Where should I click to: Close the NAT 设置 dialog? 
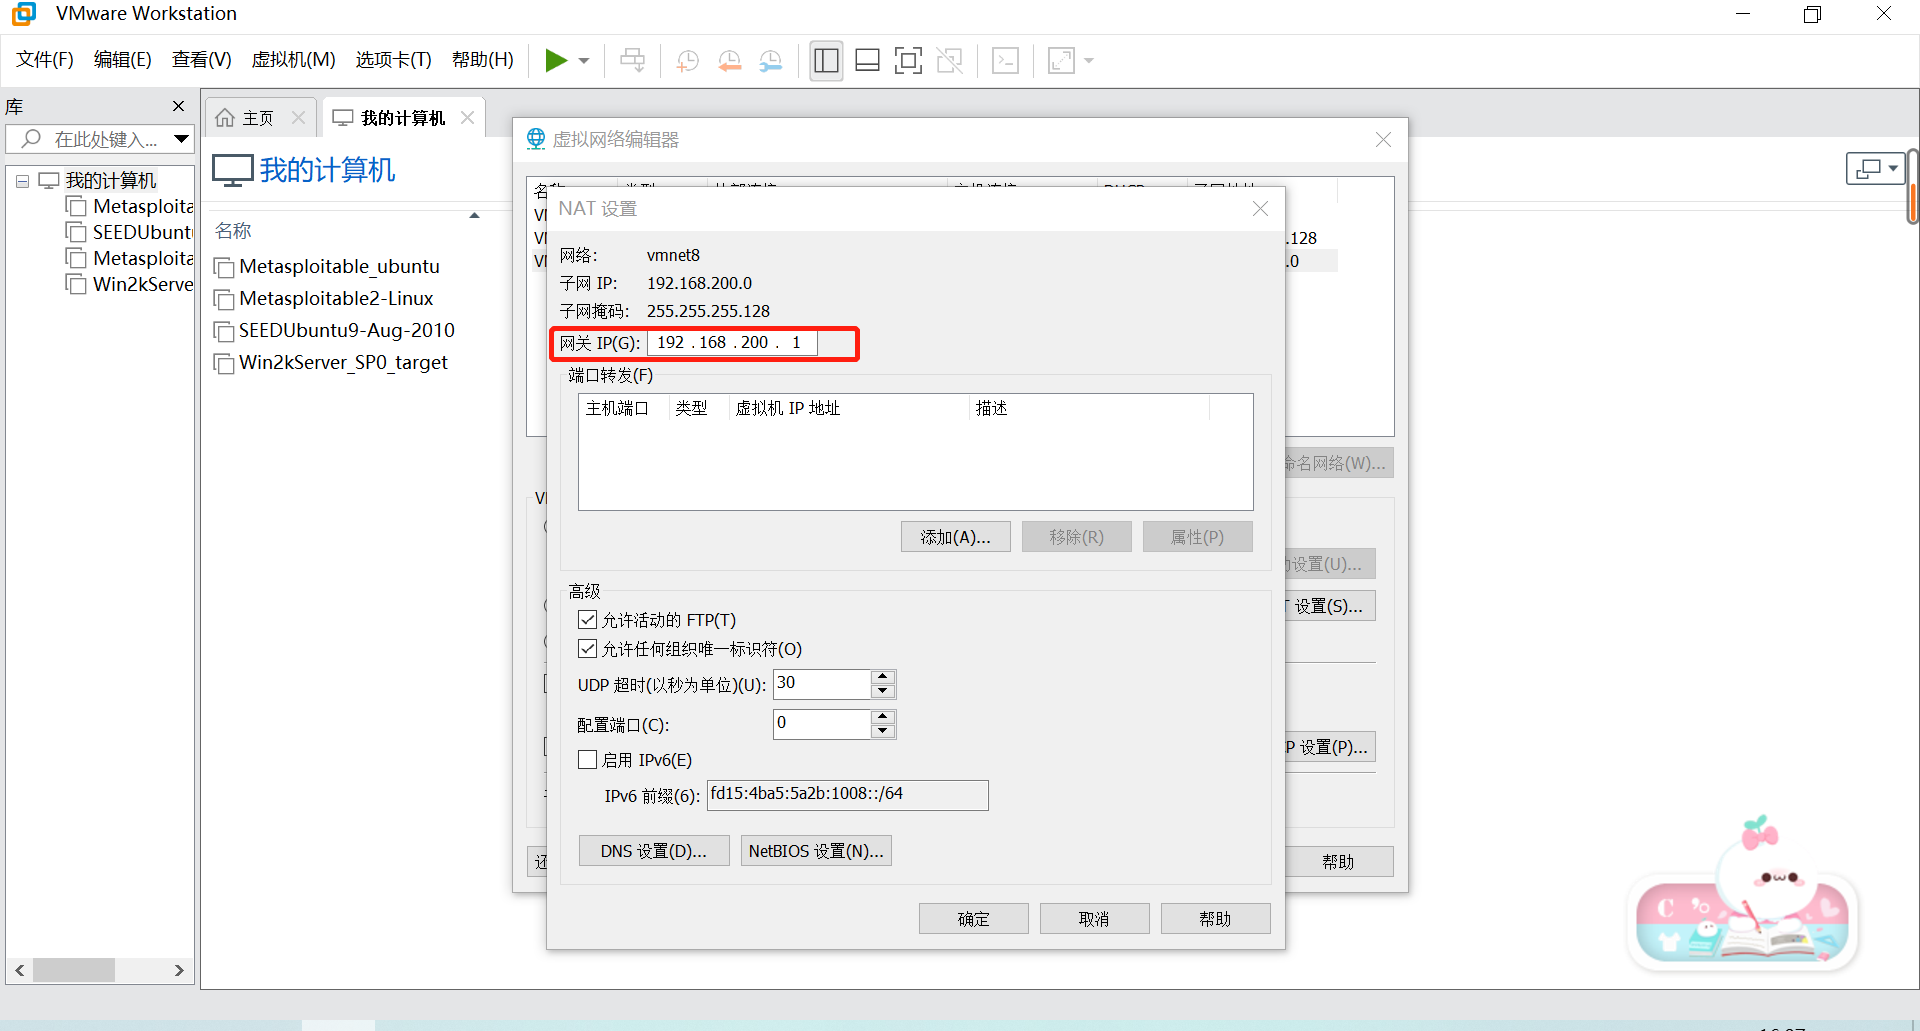tap(1260, 208)
